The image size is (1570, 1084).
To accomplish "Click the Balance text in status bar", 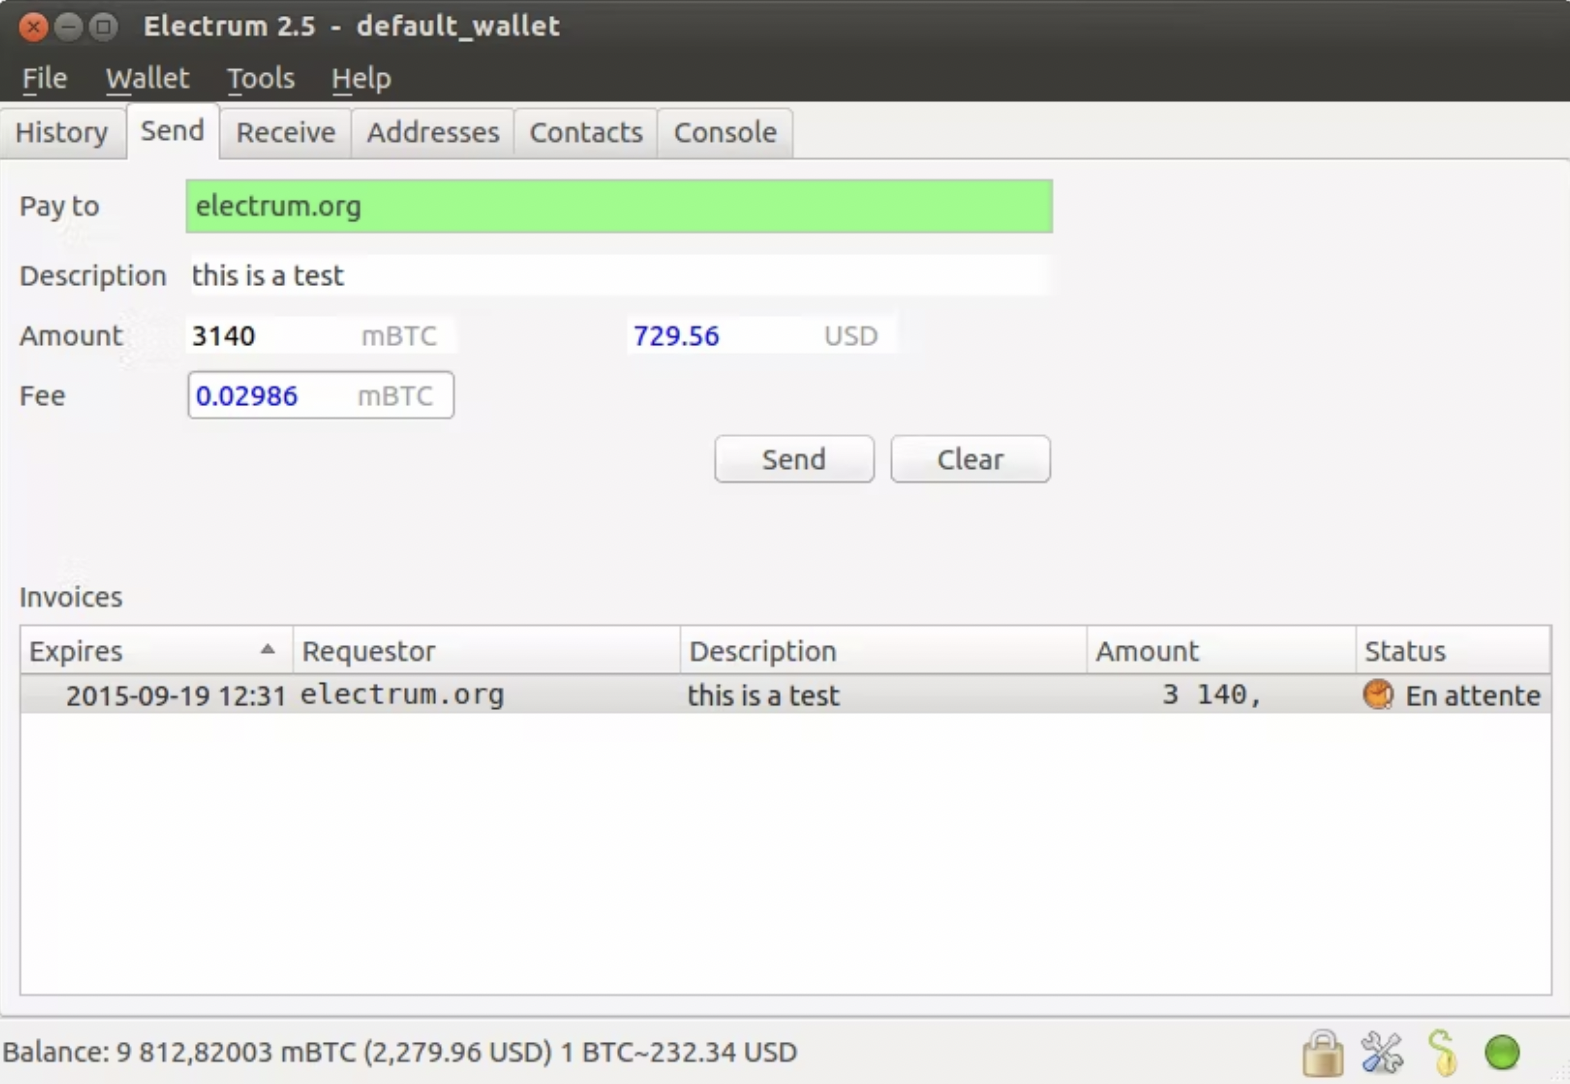I will coord(400,1052).
